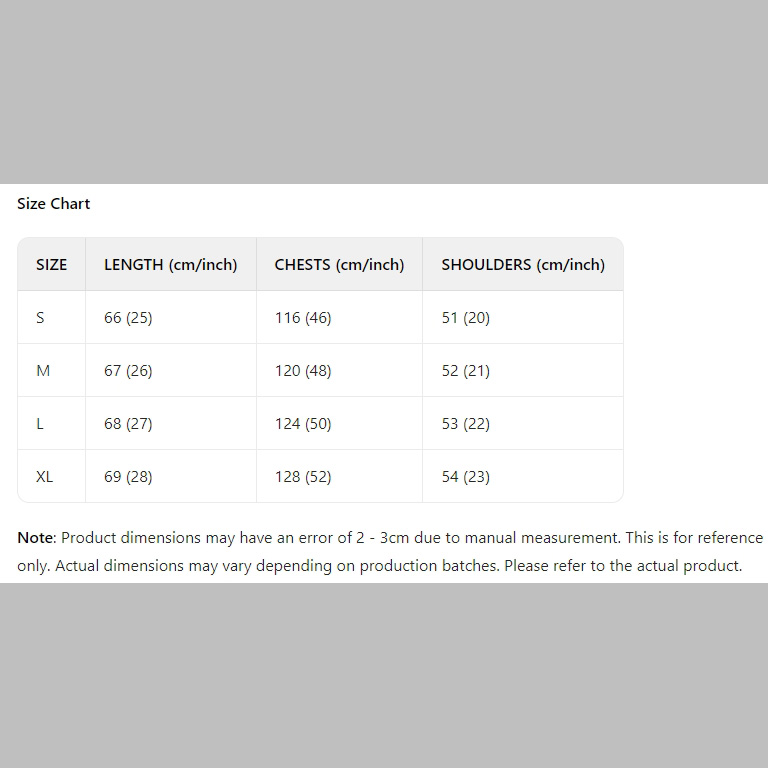Click the Size Chart heading
Viewport: 768px width, 768px height.
tap(54, 204)
